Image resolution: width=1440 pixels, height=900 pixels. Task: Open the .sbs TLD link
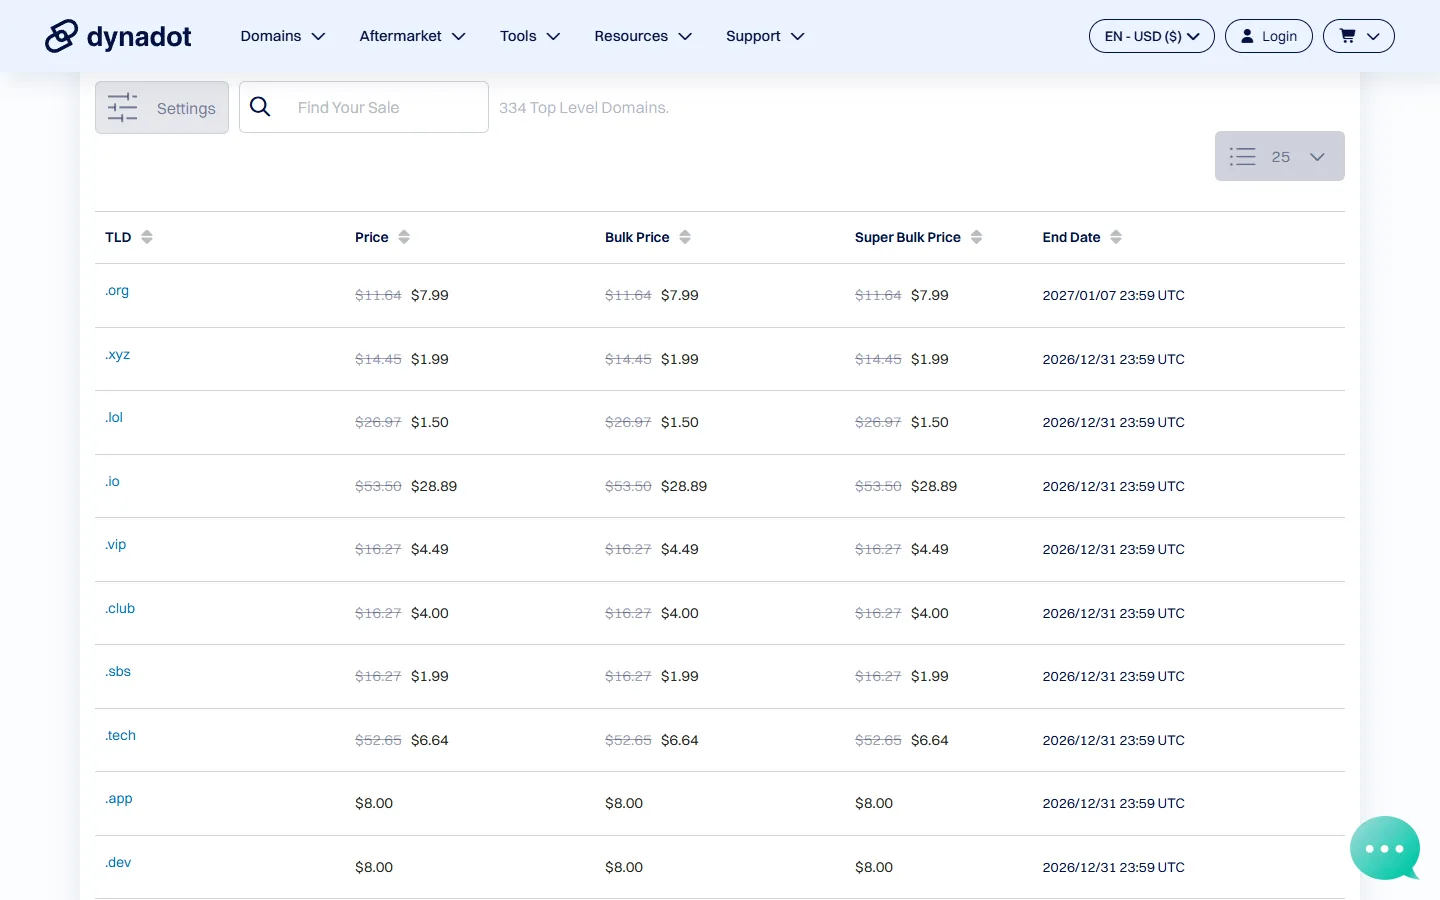[x=118, y=672]
